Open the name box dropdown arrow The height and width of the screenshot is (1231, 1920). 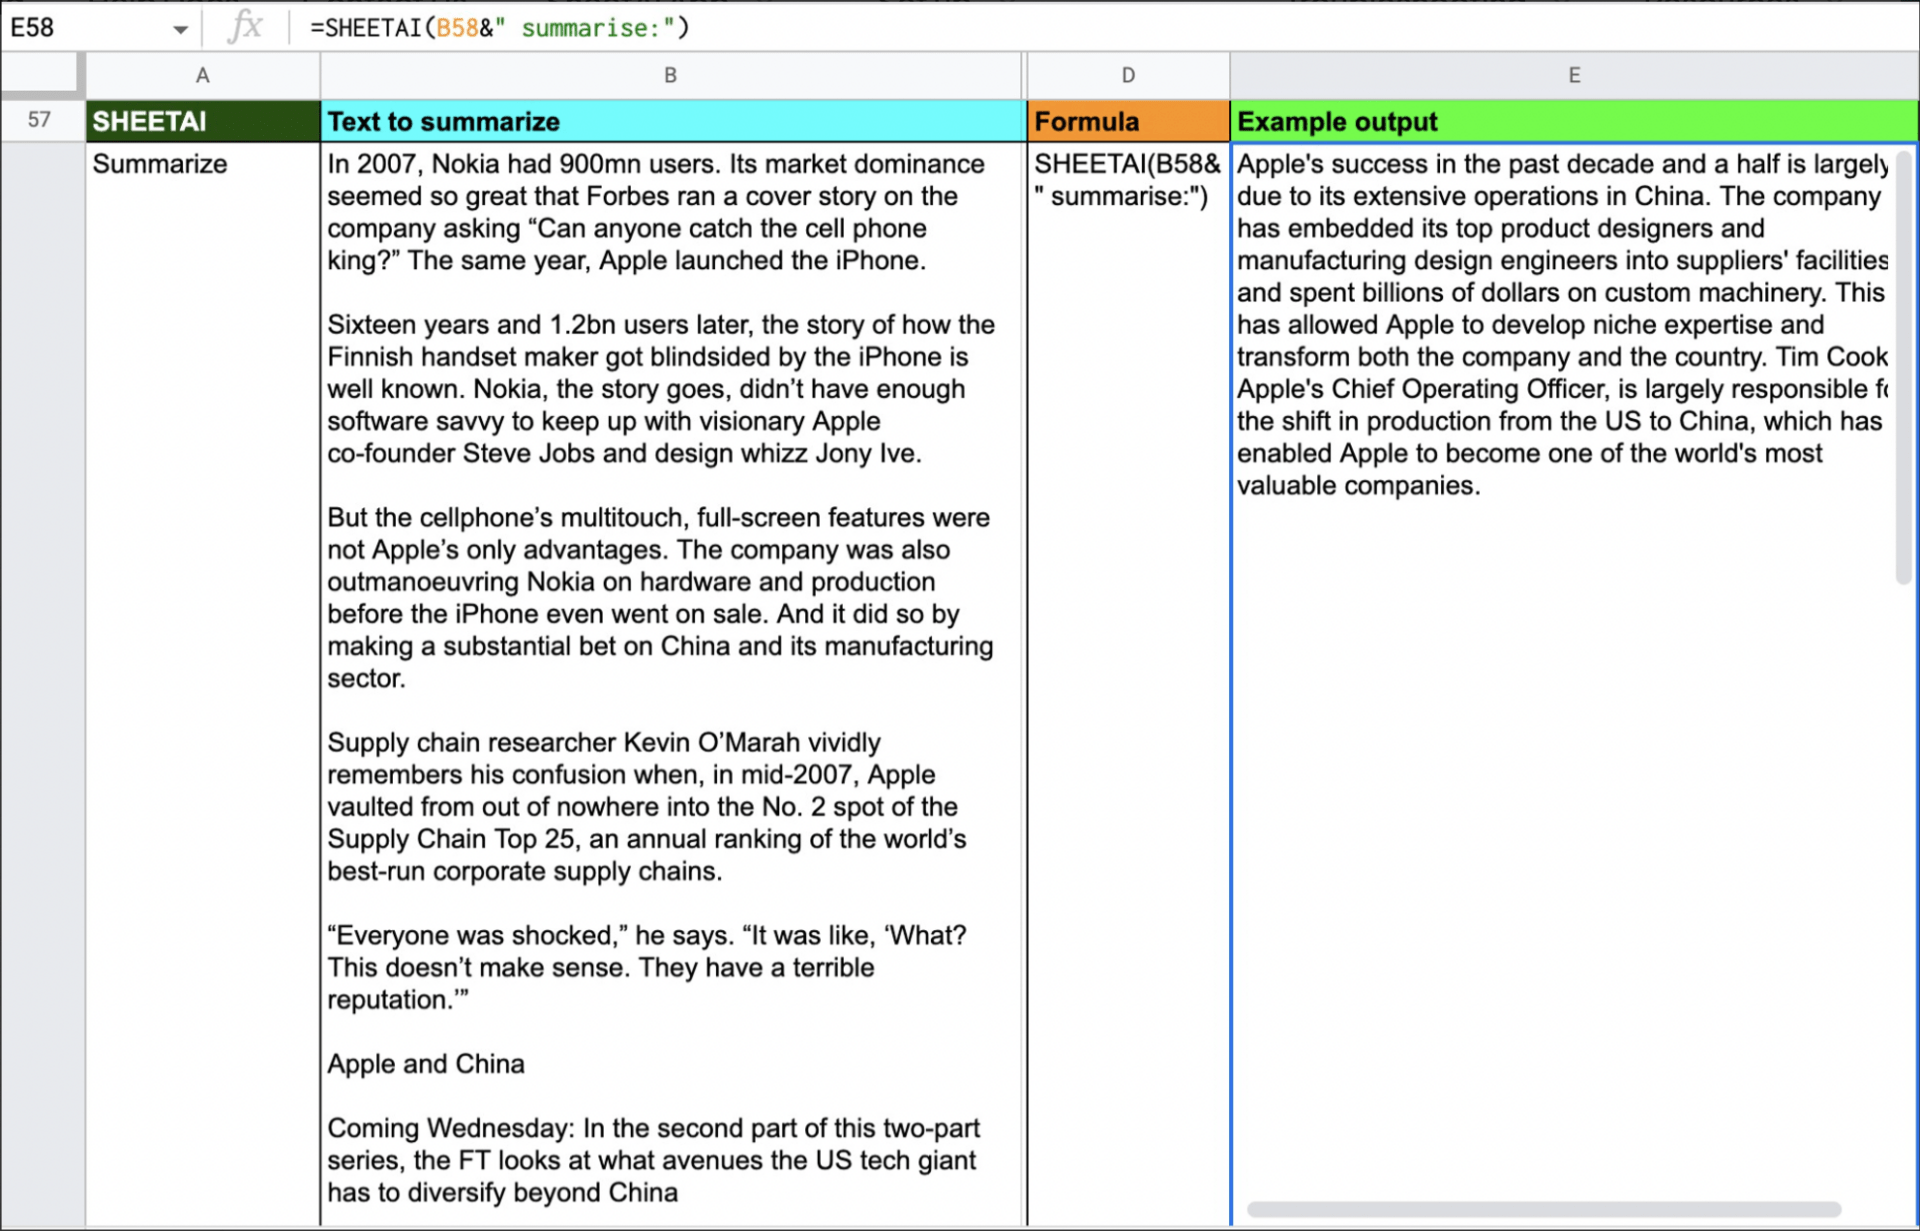click(180, 29)
